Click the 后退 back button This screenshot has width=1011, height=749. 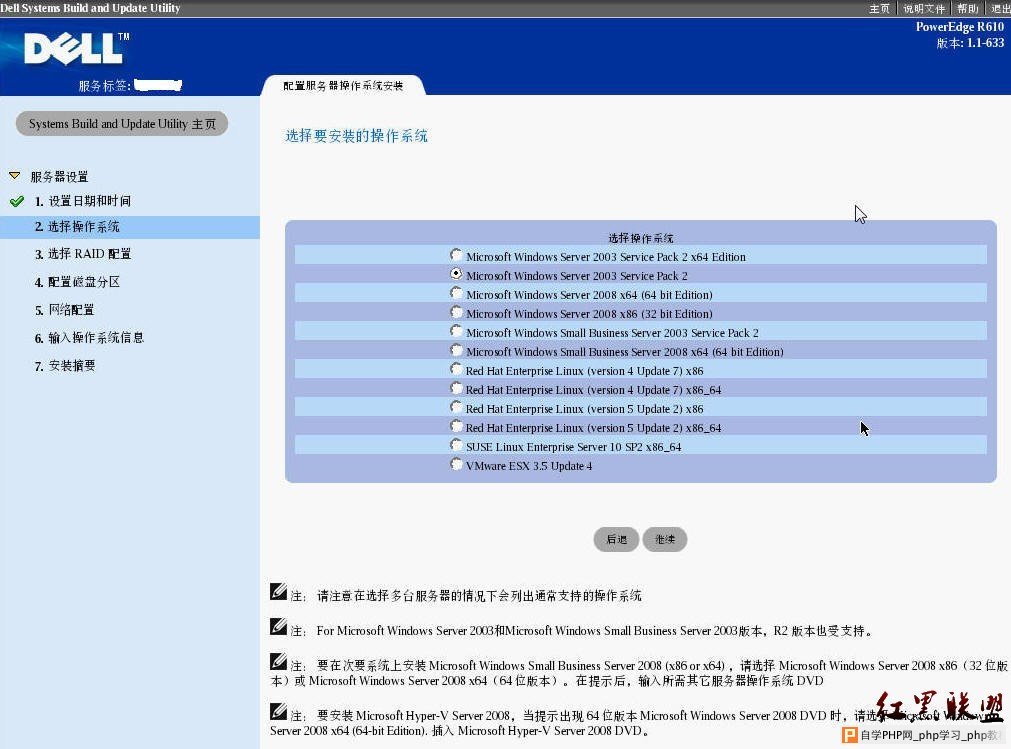(616, 540)
